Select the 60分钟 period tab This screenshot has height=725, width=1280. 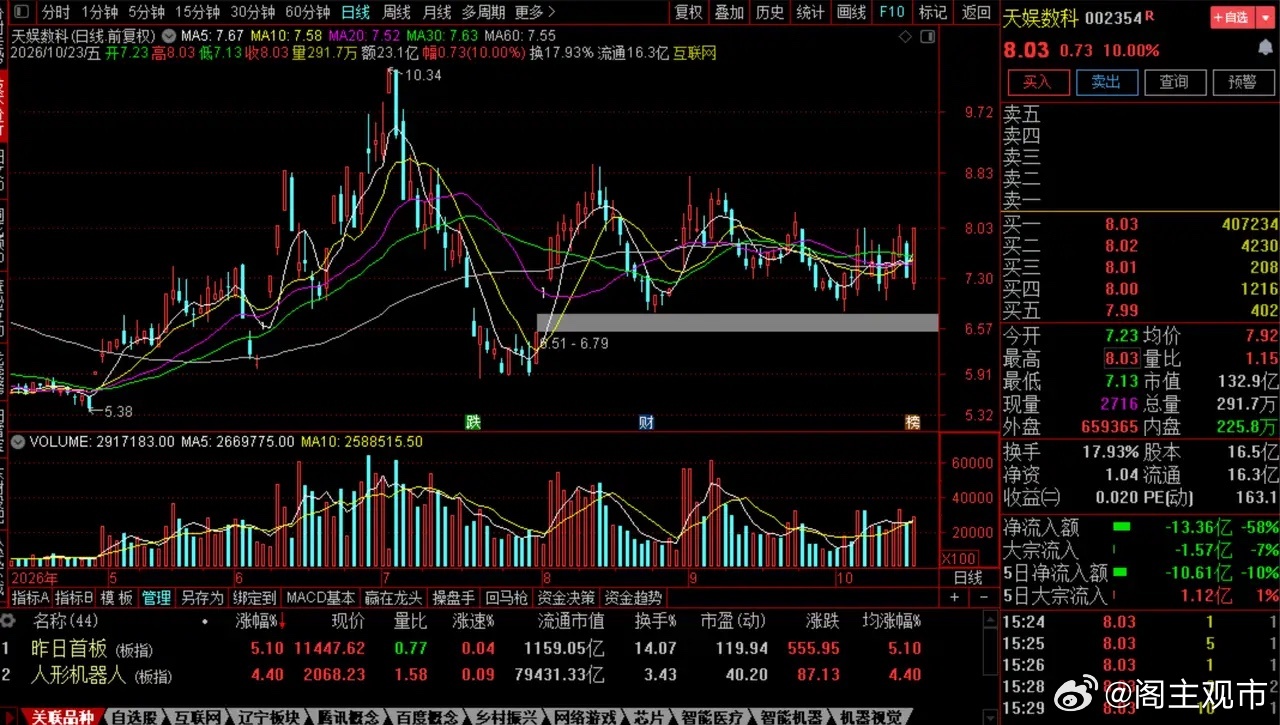[307, 12]
